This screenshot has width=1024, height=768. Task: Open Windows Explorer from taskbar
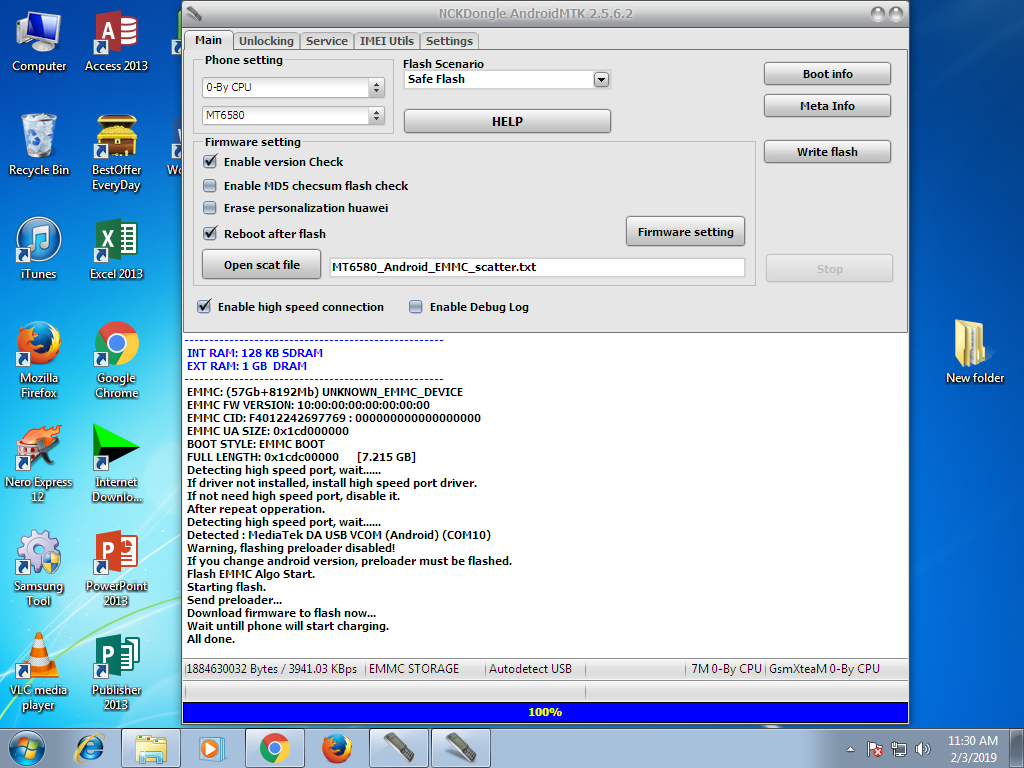151,748
